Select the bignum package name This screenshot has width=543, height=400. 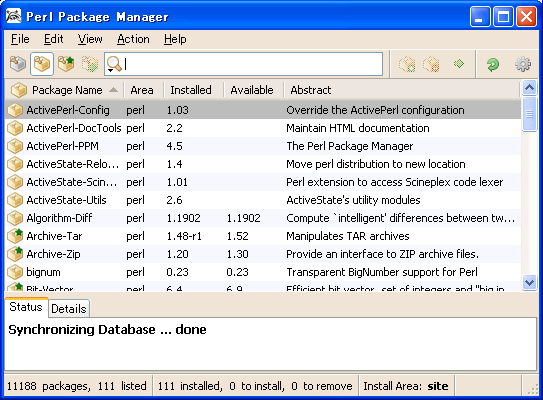(x=43, y=272)
